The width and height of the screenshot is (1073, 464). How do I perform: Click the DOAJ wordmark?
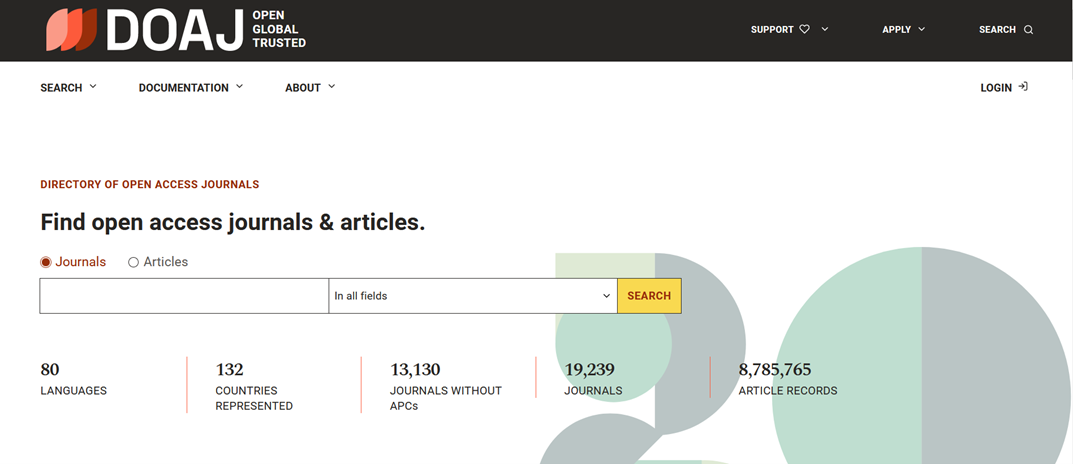pyautogui.click(x=174, y=30)
